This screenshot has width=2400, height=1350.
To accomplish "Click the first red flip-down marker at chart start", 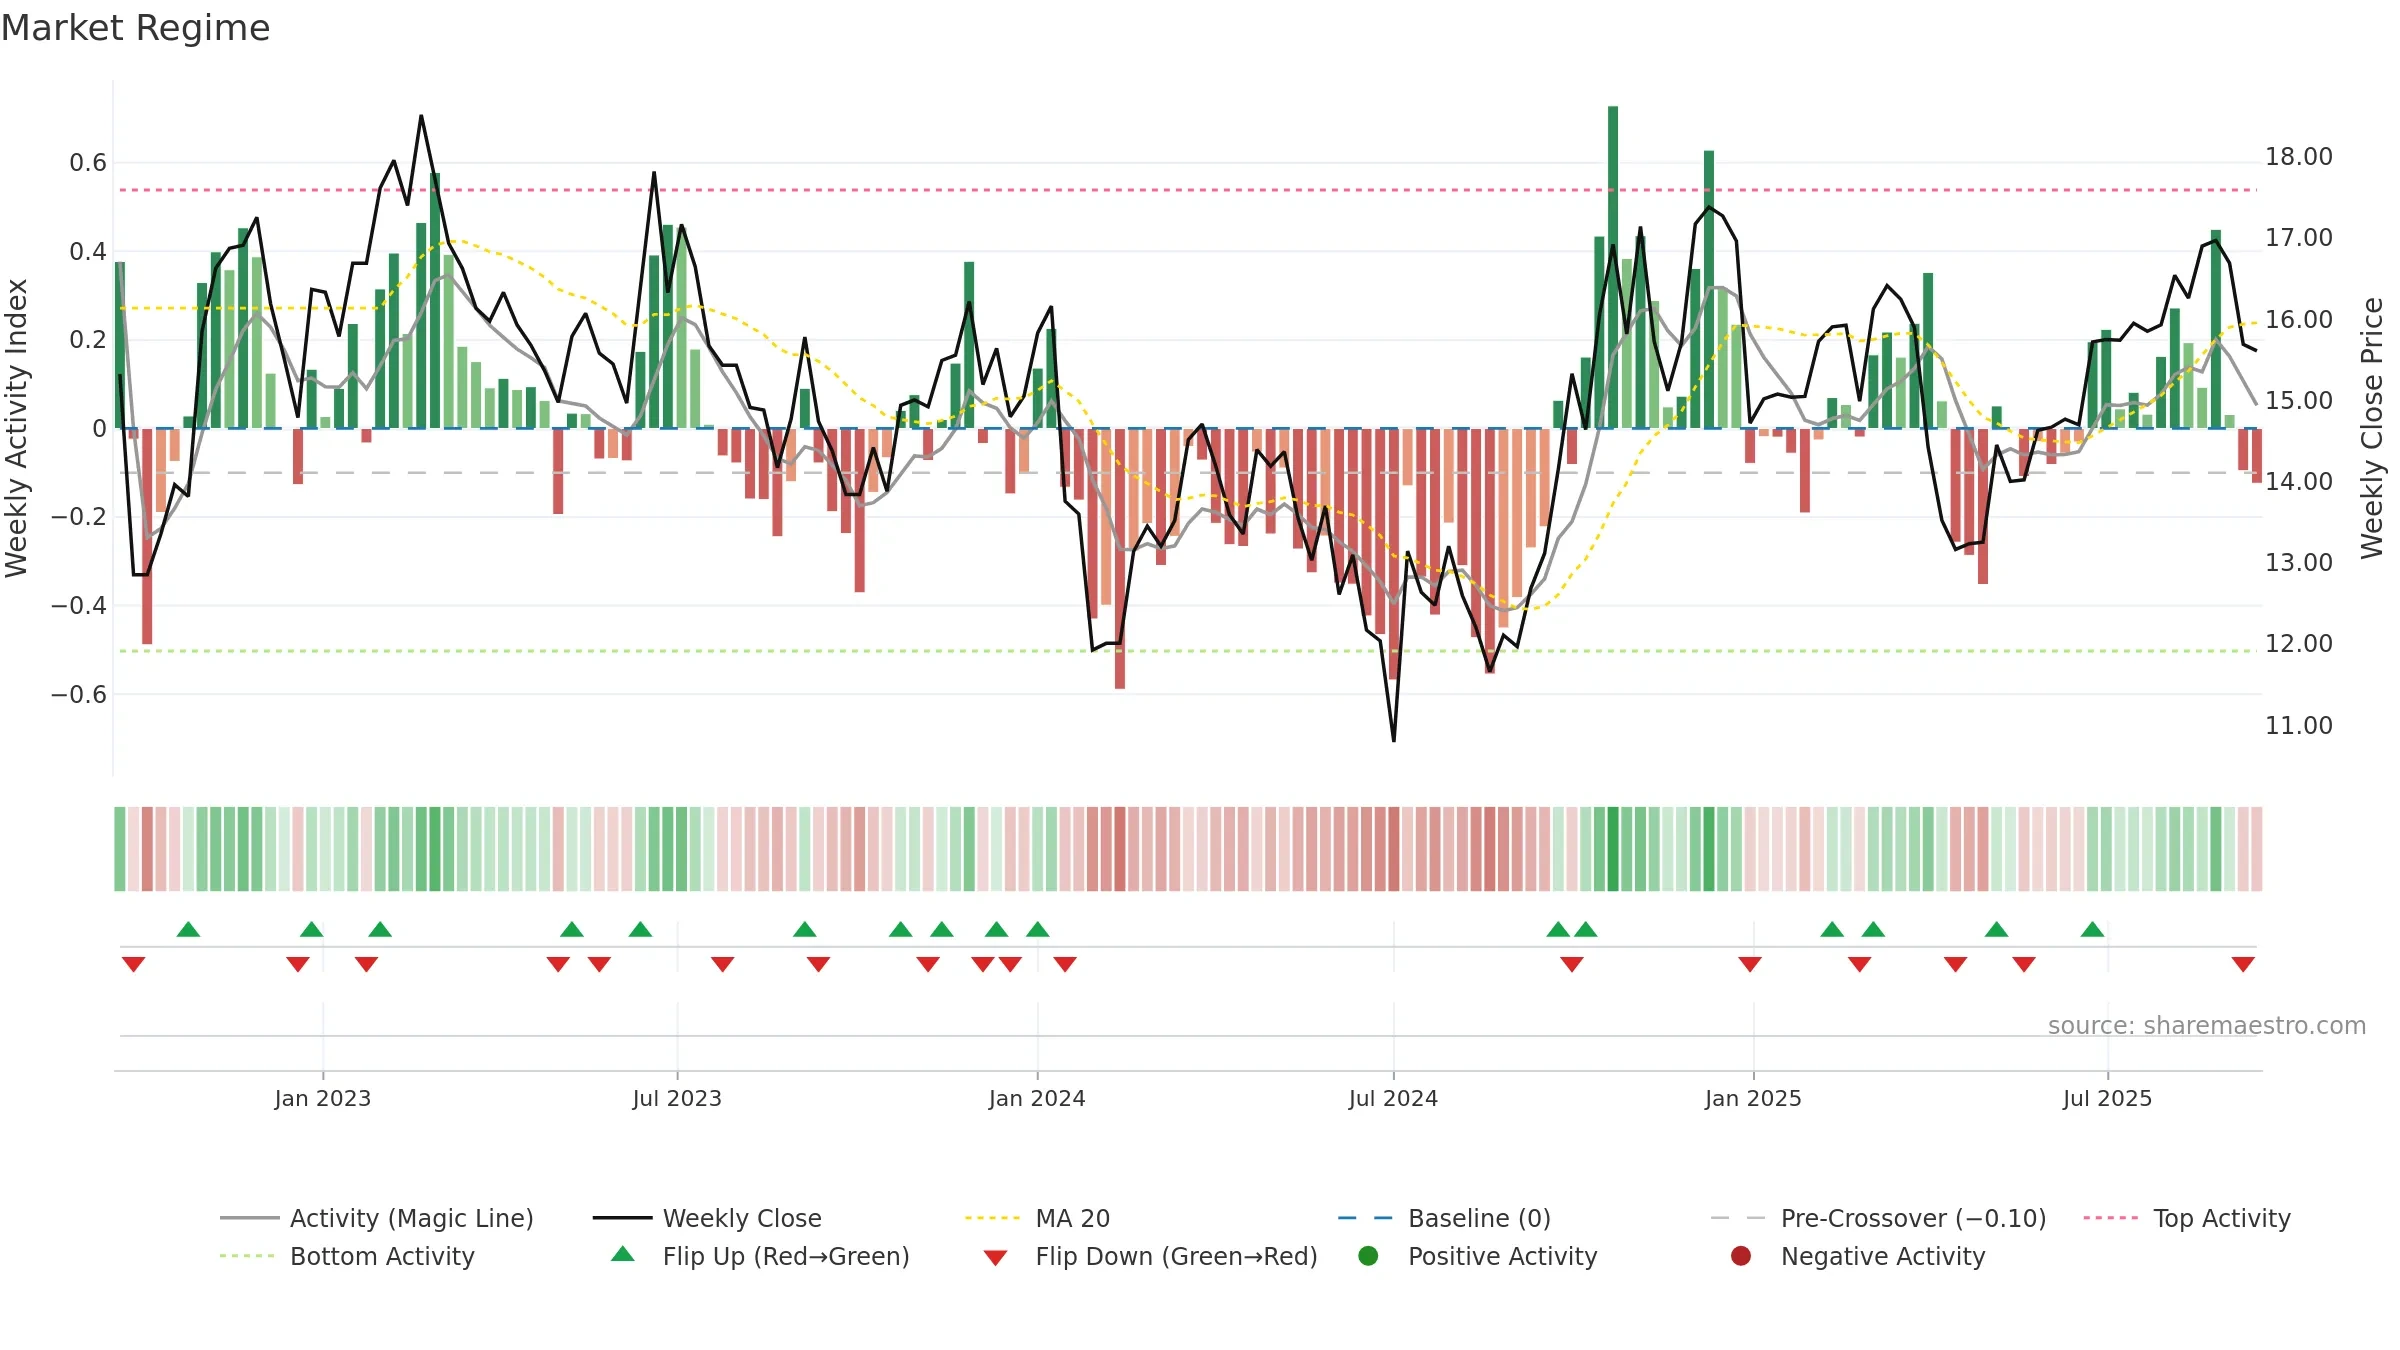I will pyautogui.click(x=133, y=964).
